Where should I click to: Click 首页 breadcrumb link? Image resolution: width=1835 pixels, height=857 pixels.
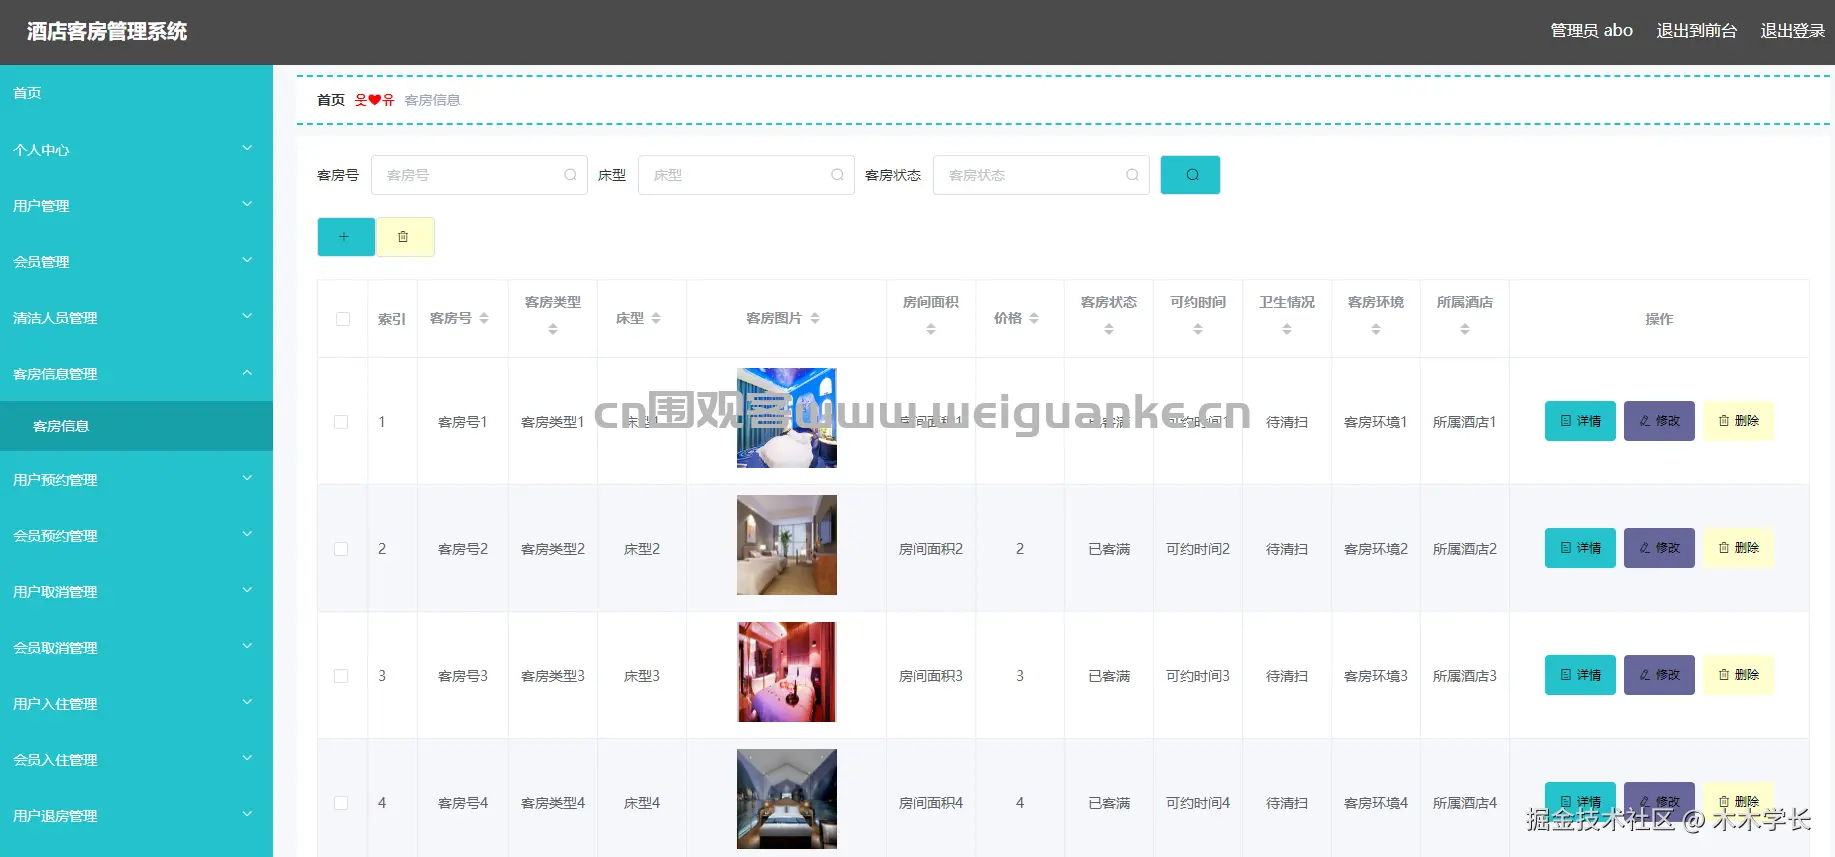331,100
